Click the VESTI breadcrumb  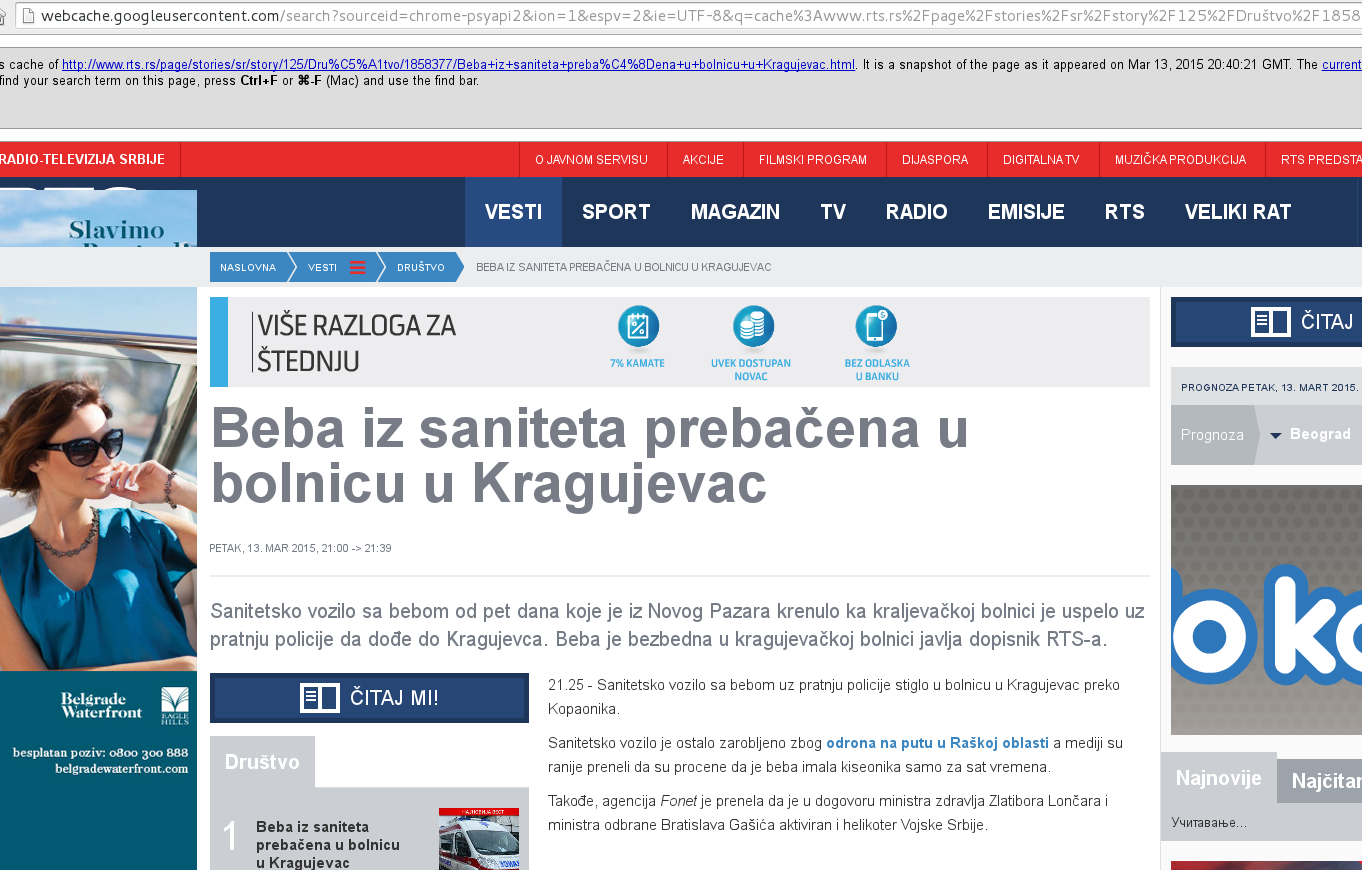[x=322, y=267]
